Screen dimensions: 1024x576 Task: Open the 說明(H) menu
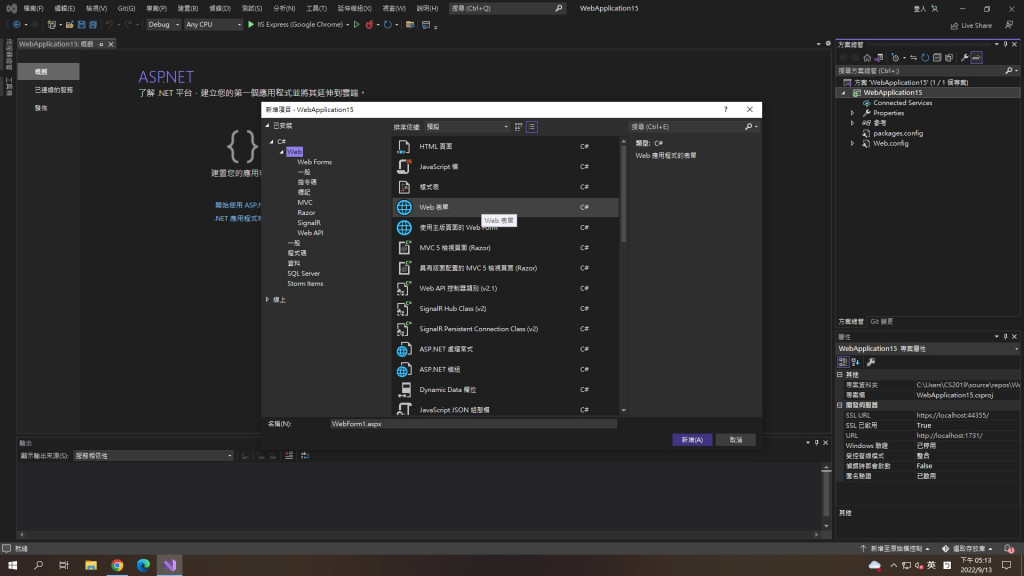(x=427, y=8)
